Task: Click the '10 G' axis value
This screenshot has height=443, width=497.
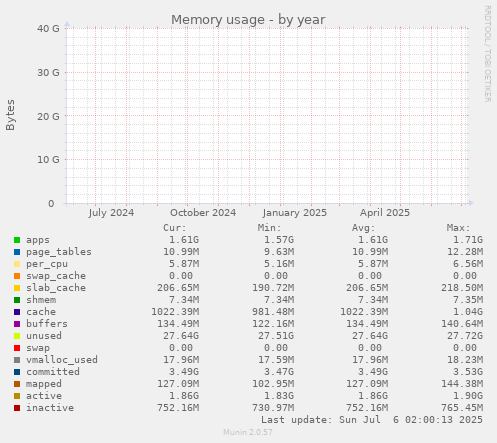Action: pos(48,160)
